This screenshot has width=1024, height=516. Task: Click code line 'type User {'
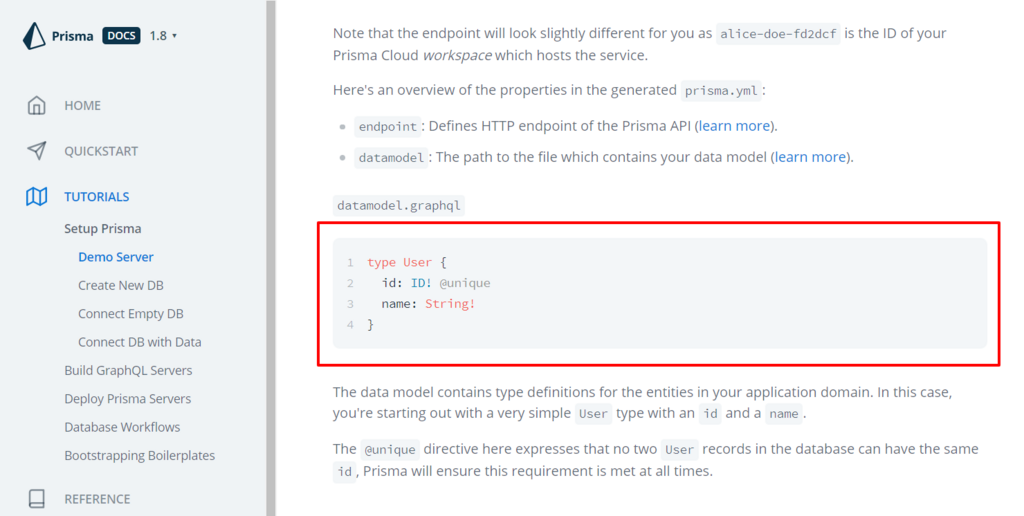click(x=407, y=263)
